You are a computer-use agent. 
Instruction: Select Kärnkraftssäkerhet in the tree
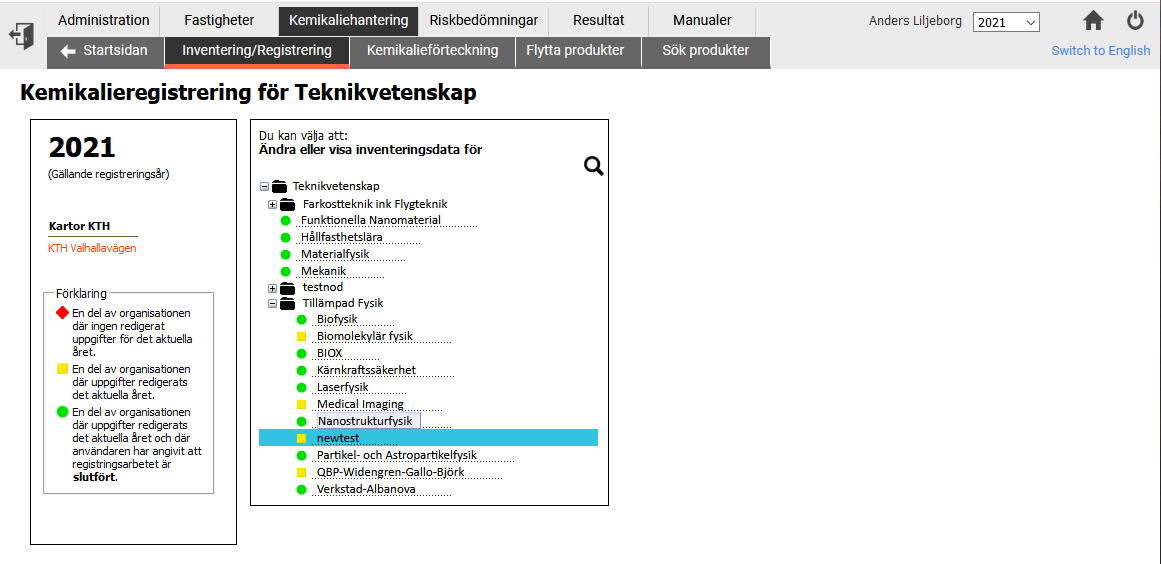coord(366,370)
